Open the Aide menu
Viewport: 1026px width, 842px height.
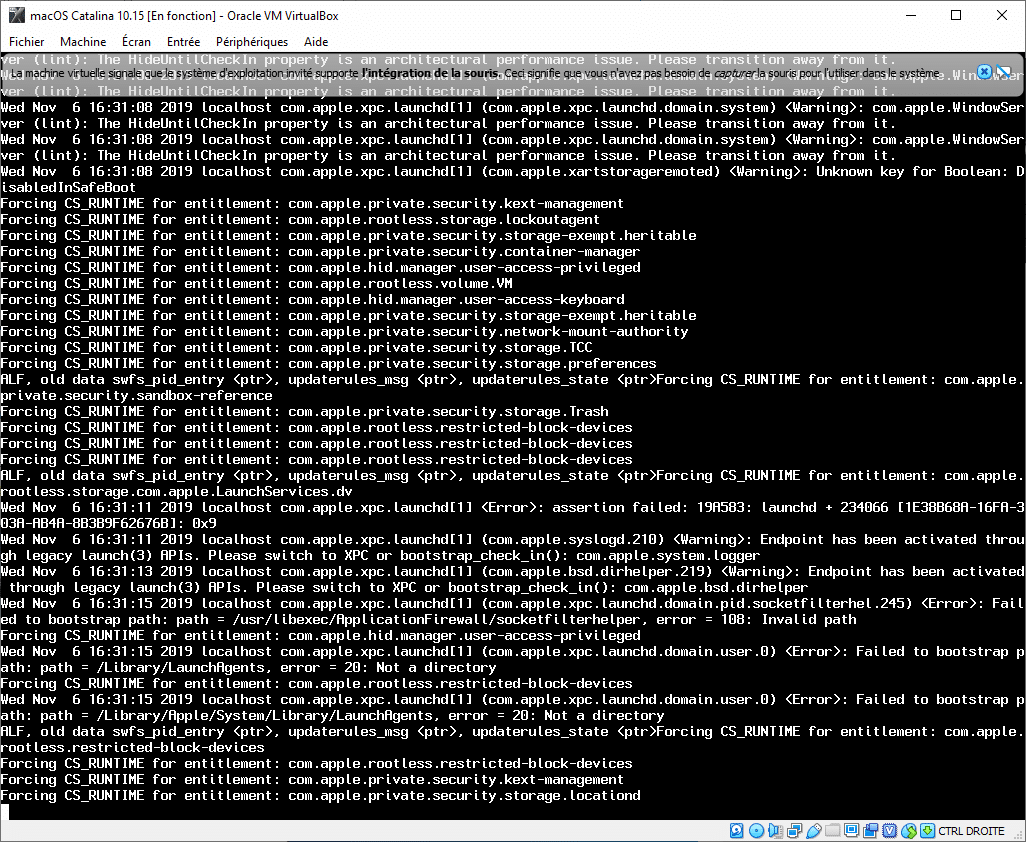[316, 42]
